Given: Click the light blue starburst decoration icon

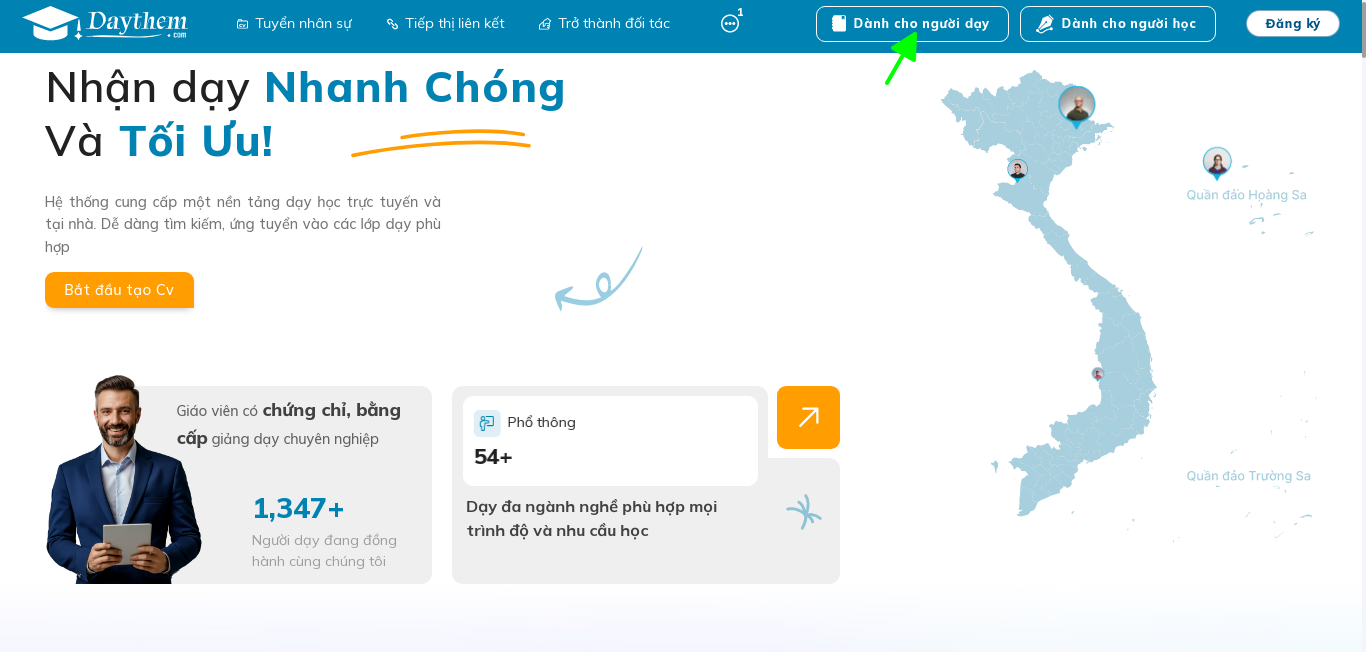Looking at the screenshot, I should (803, 512).
